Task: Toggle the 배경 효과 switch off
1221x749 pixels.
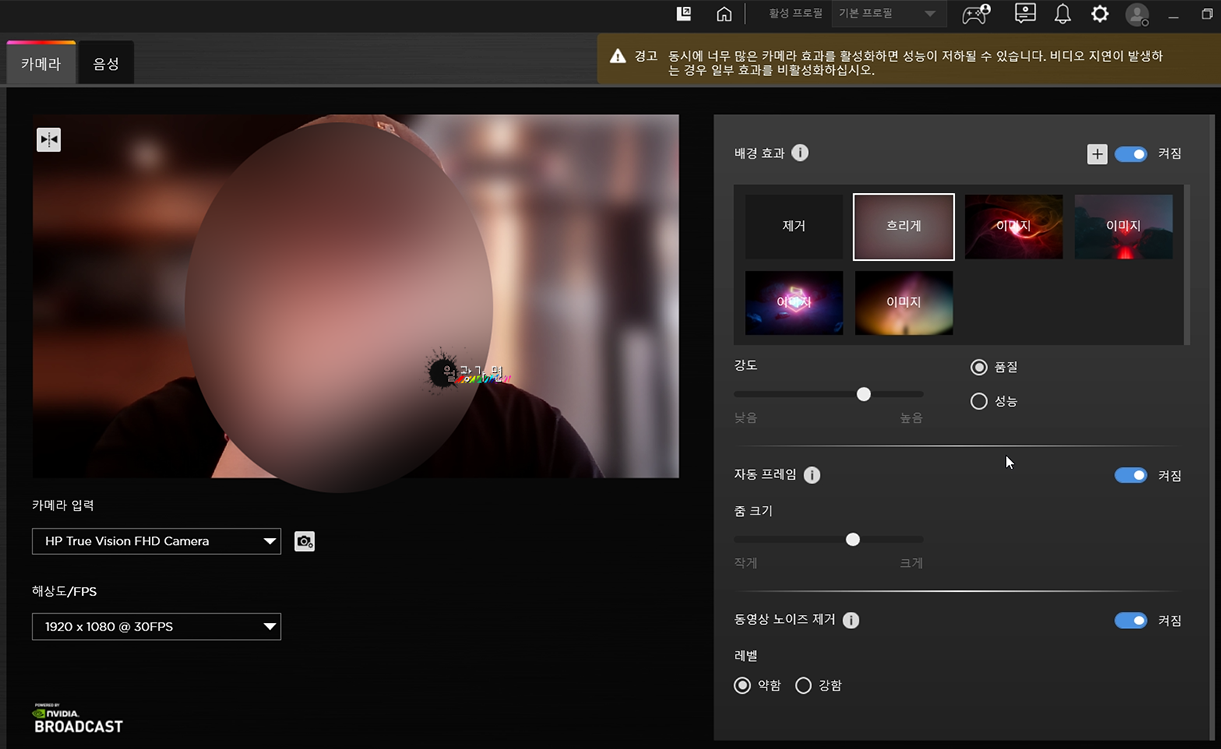Action: click(x=1131, y=154)
